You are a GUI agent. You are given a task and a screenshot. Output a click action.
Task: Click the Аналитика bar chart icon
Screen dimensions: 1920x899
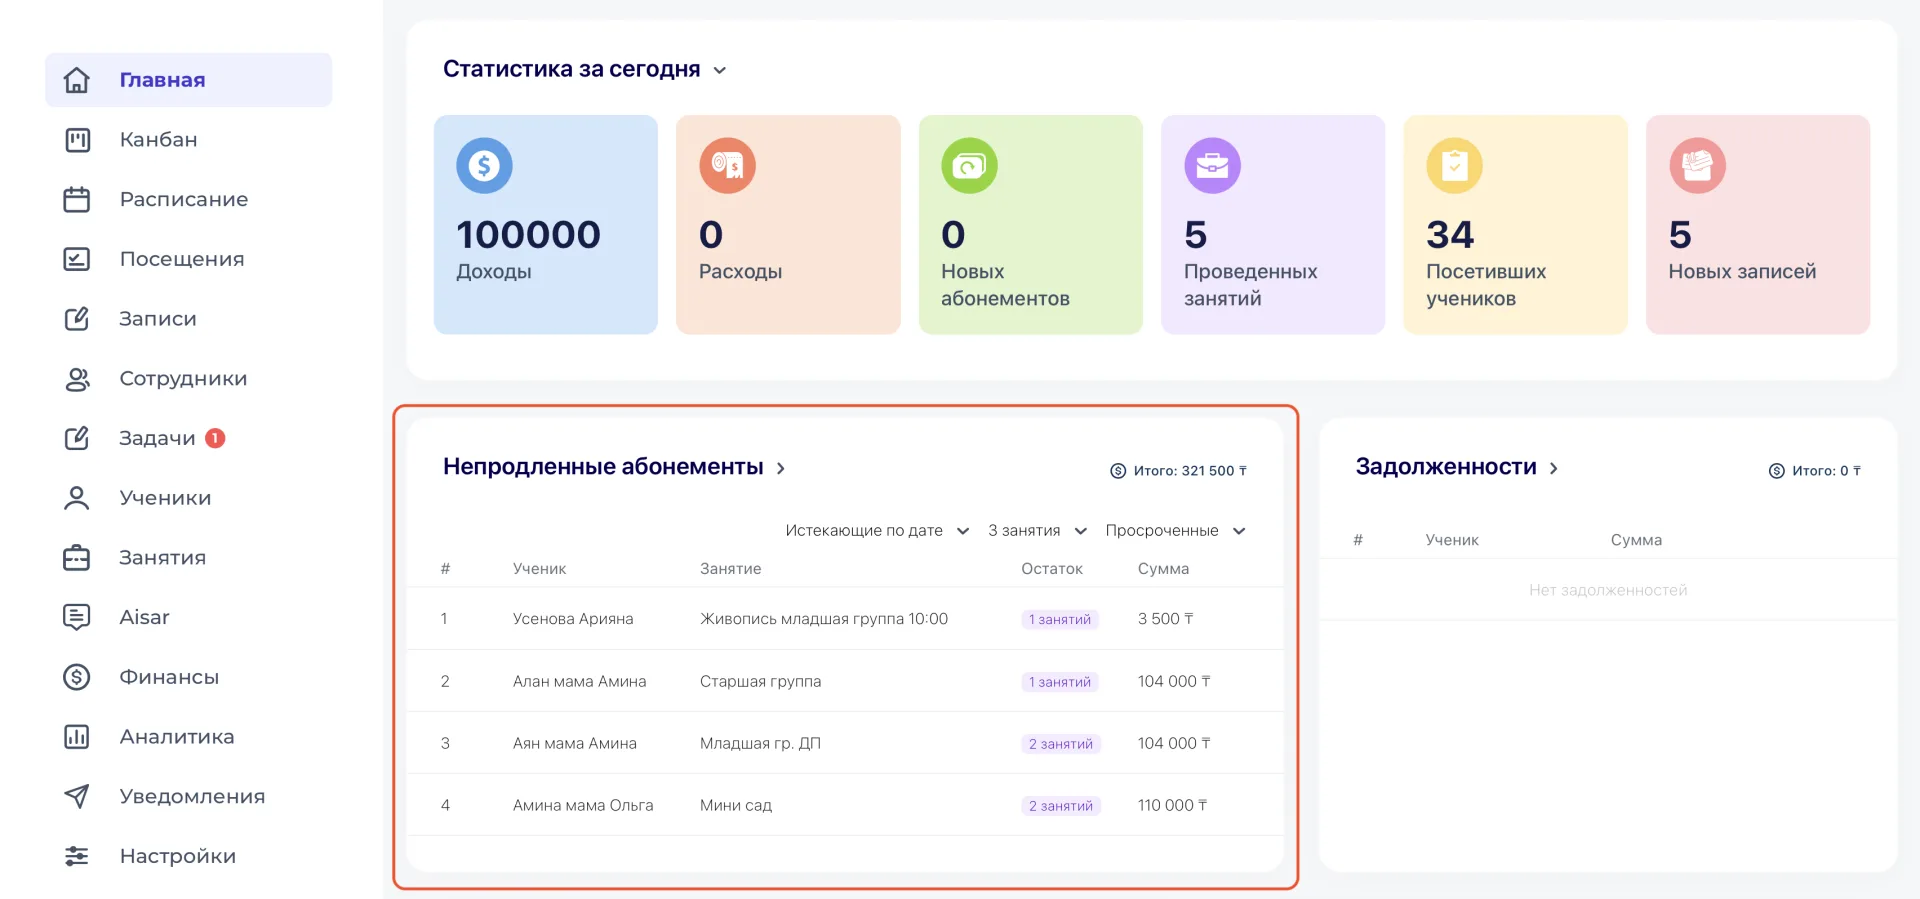(x=77, y=737)
